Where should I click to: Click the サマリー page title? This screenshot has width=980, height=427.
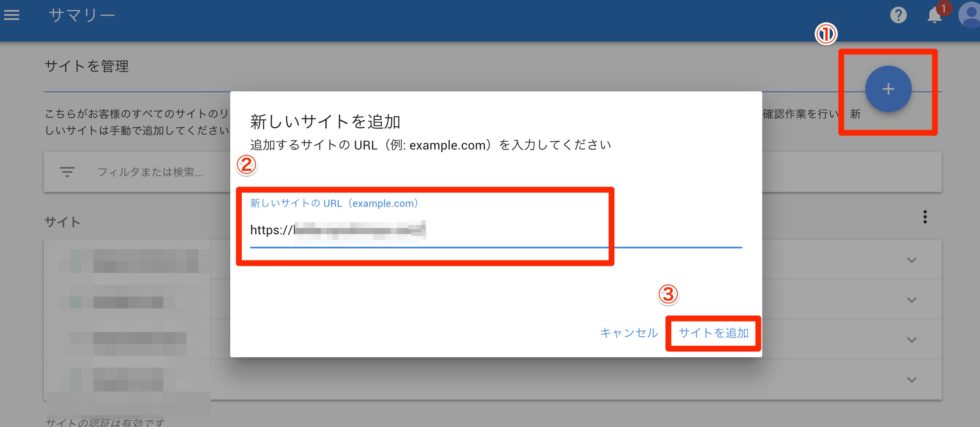click(81, 16)
